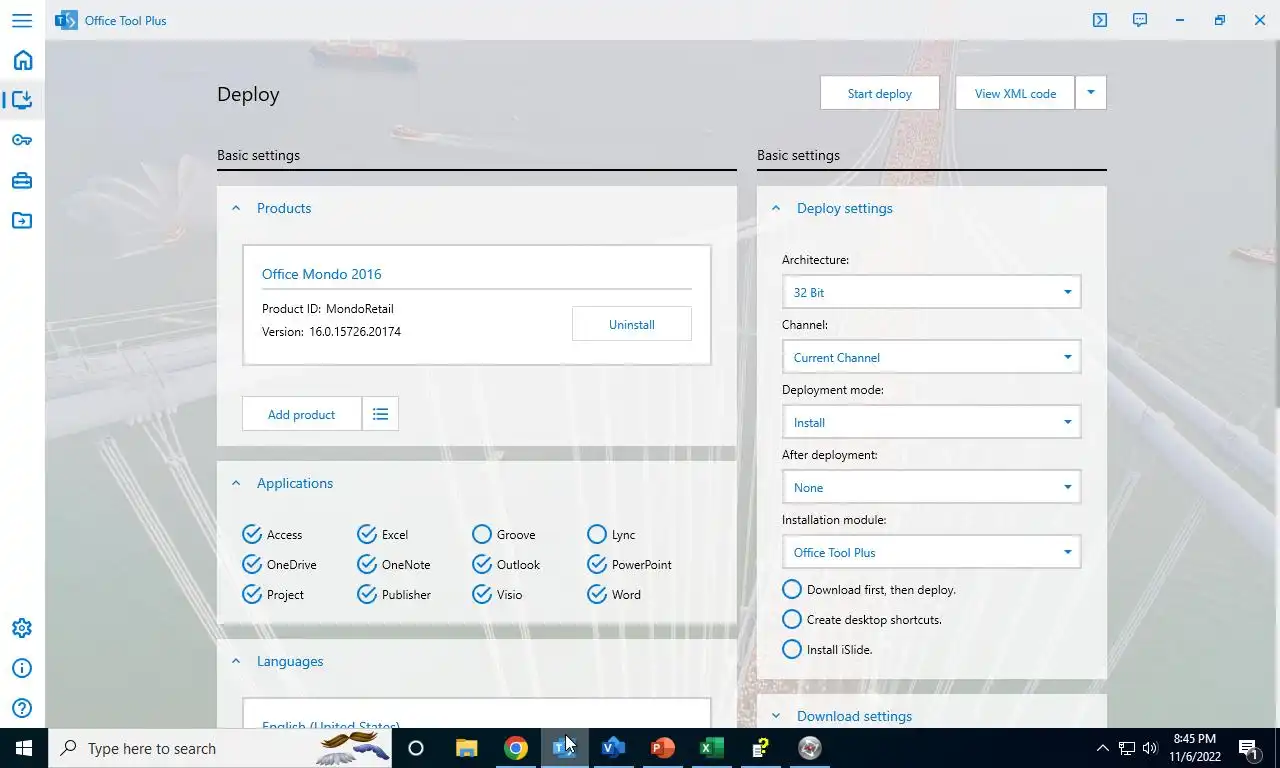Click the volume speaker tray icon

click(1149, 748)
